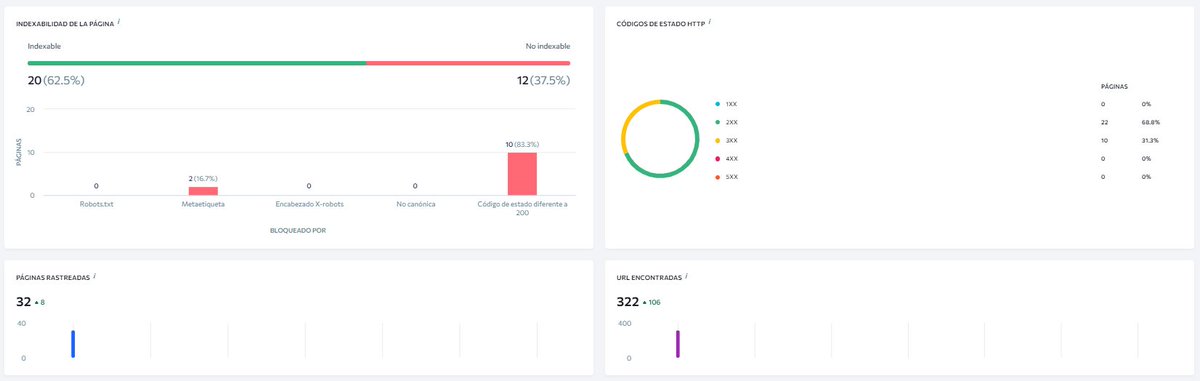
Task: Click the 32 crawled pages total
Action: coord(24,301)
